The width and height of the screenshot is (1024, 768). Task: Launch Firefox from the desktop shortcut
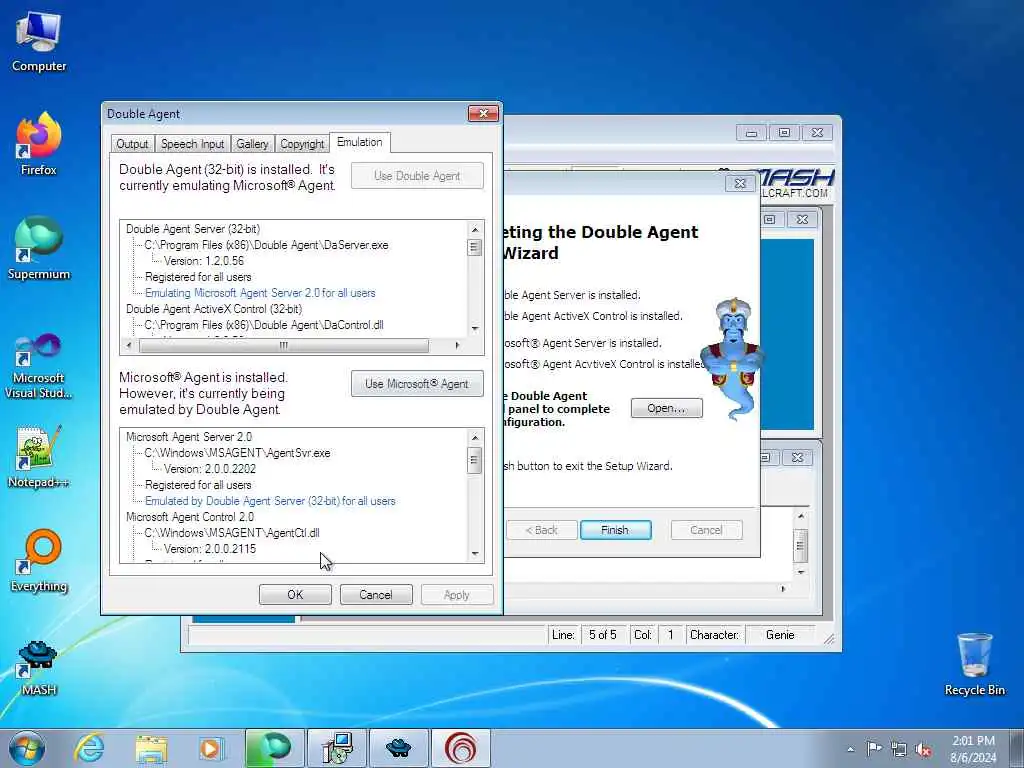(39, 144)
